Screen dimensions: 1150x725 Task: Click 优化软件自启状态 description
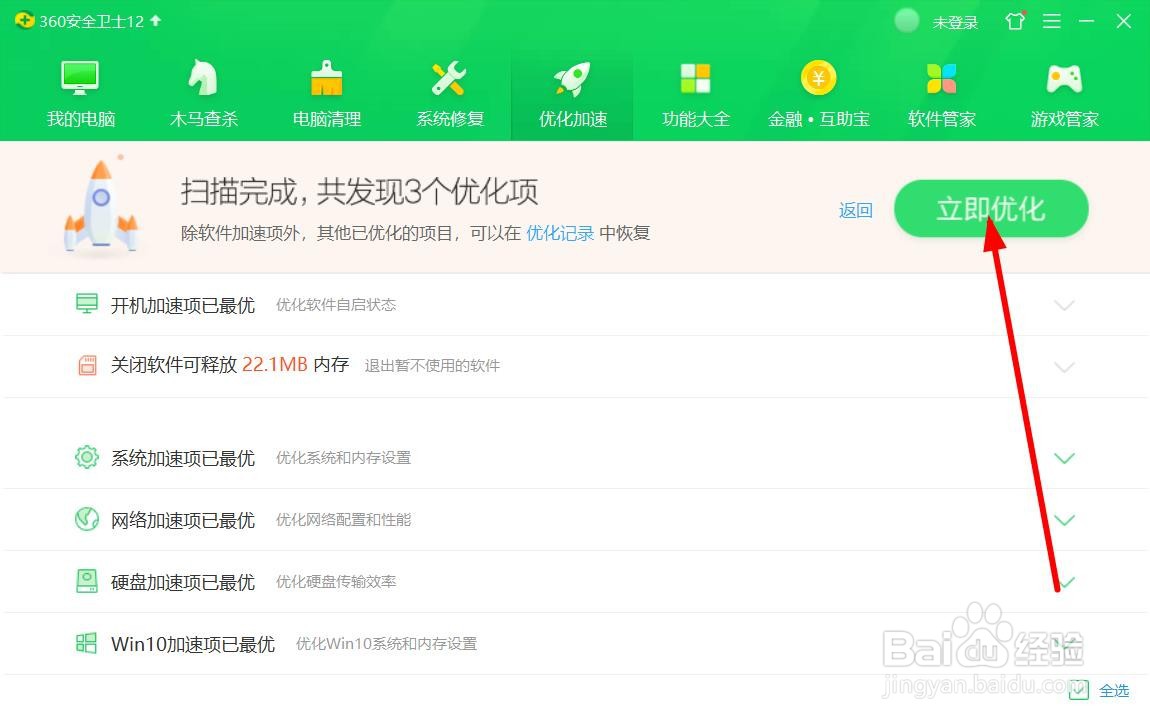point(336,305)
